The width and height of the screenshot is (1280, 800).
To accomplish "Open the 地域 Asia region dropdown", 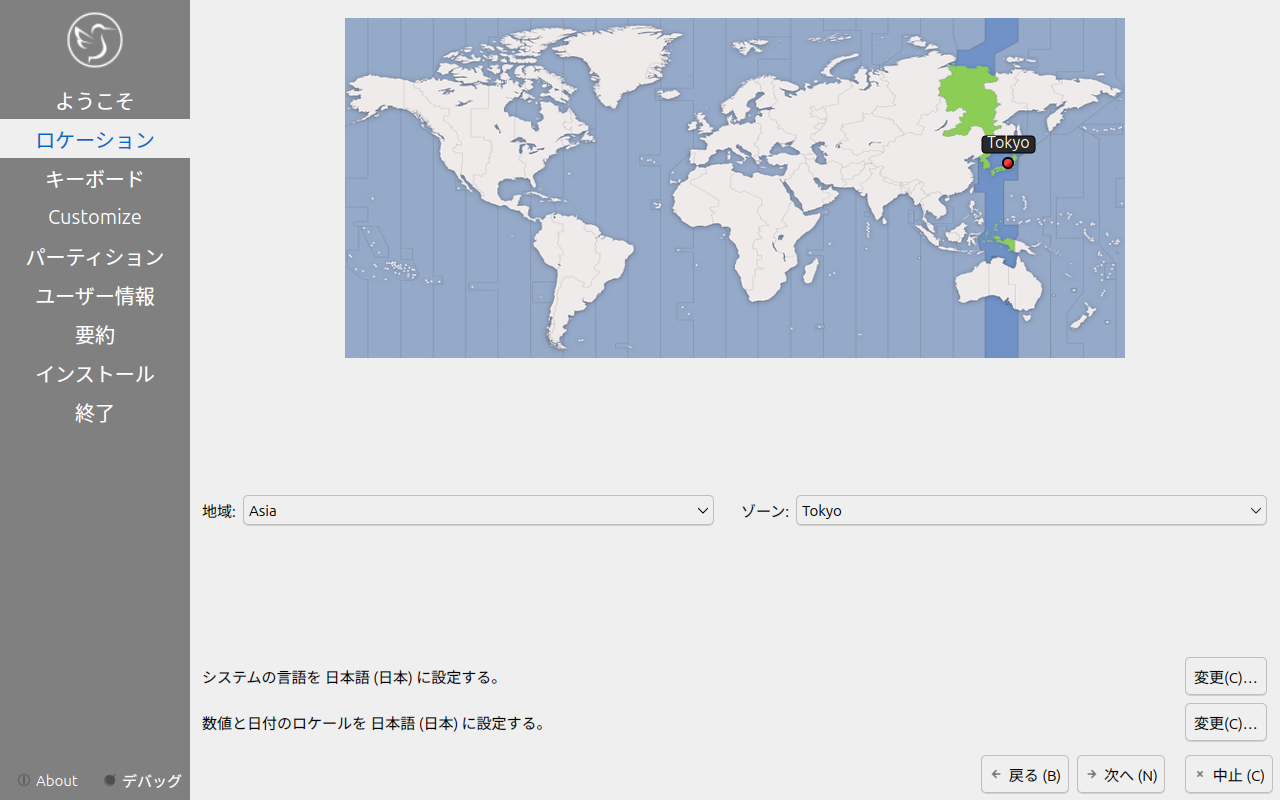I will pos(478,510).
